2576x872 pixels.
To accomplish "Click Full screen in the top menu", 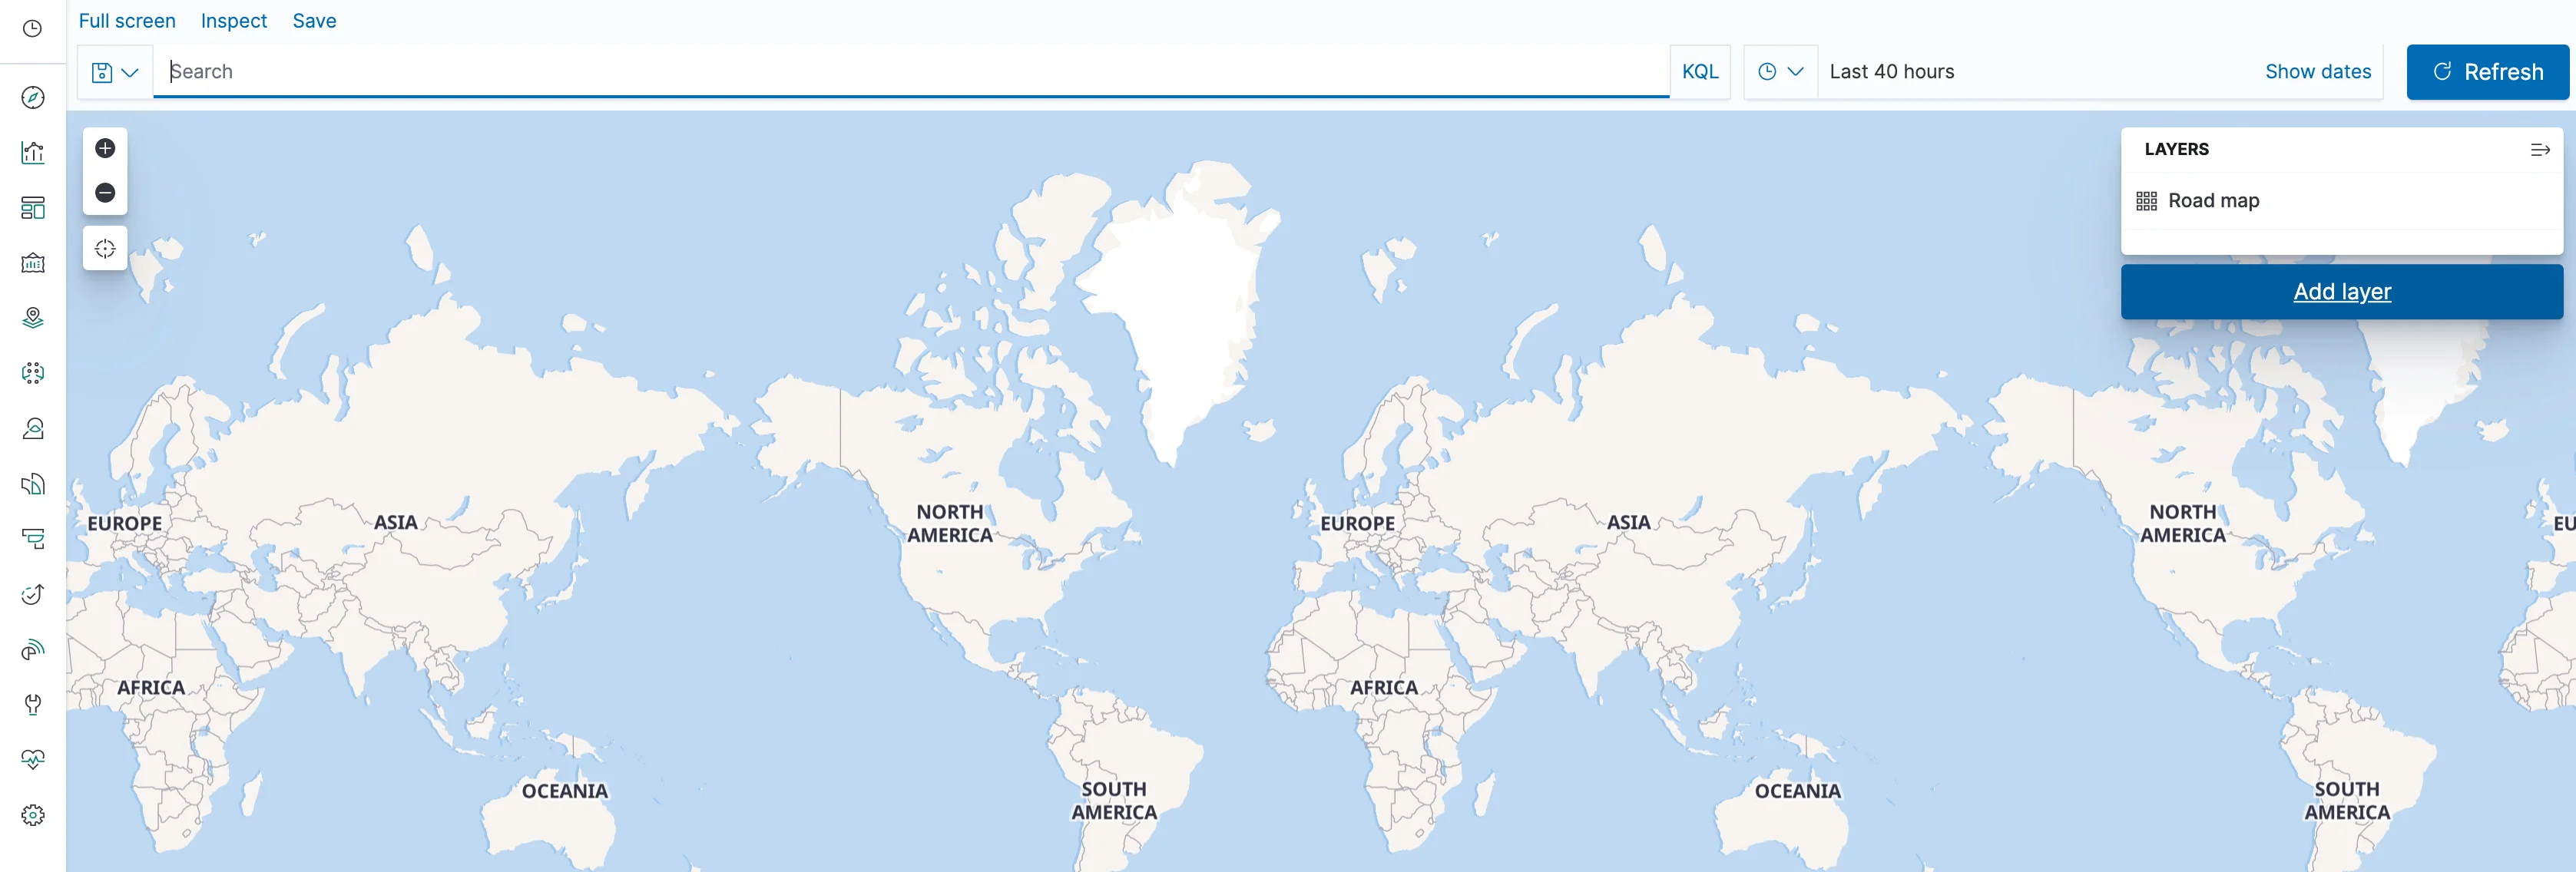I will pos(127,21).
